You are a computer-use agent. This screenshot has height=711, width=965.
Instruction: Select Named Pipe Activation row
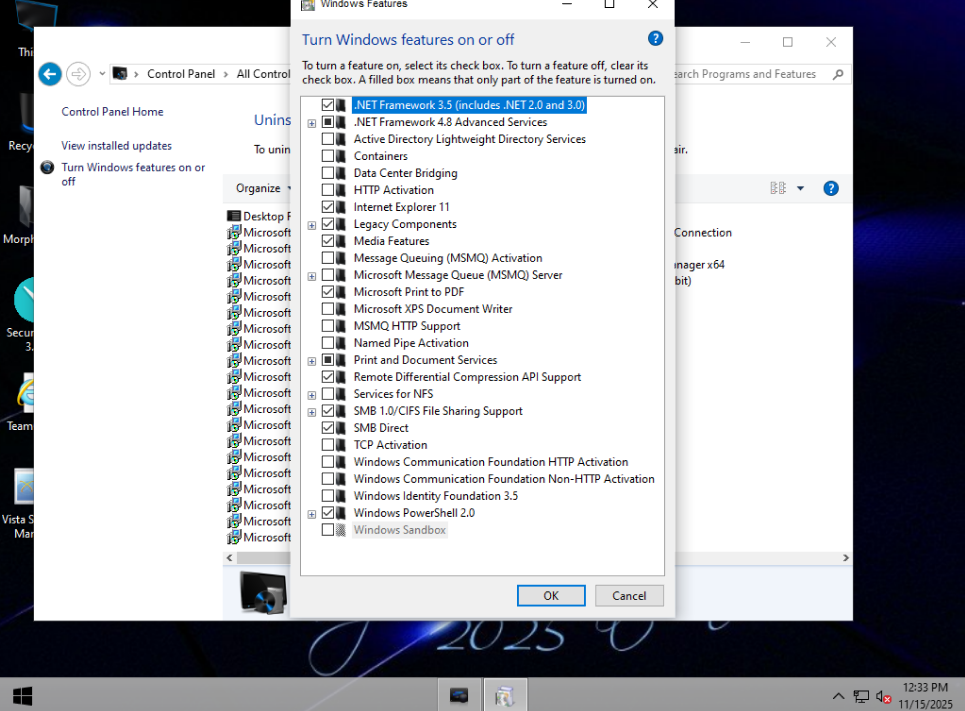pos(411,343)
